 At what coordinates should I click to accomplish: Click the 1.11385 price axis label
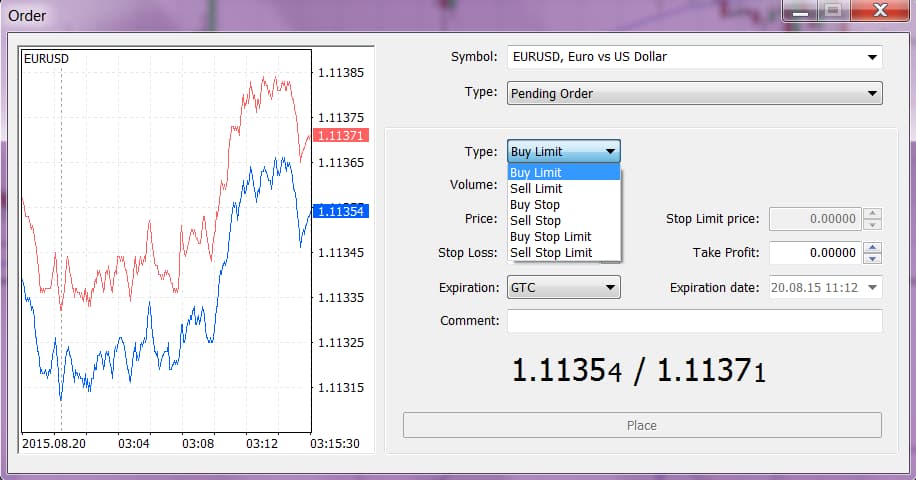point(341,72)
